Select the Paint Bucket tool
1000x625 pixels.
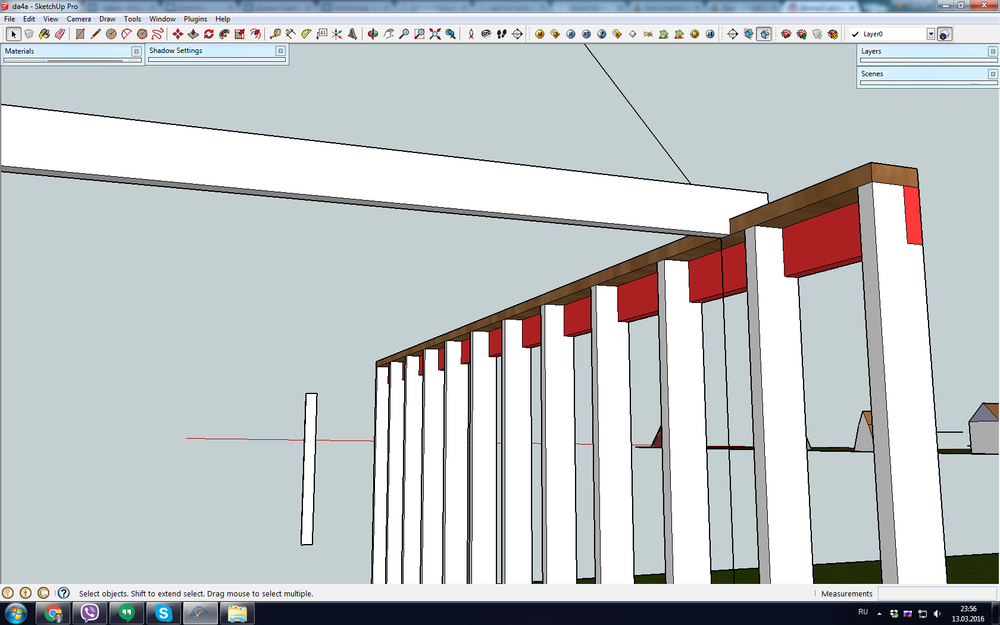[44, 34]
